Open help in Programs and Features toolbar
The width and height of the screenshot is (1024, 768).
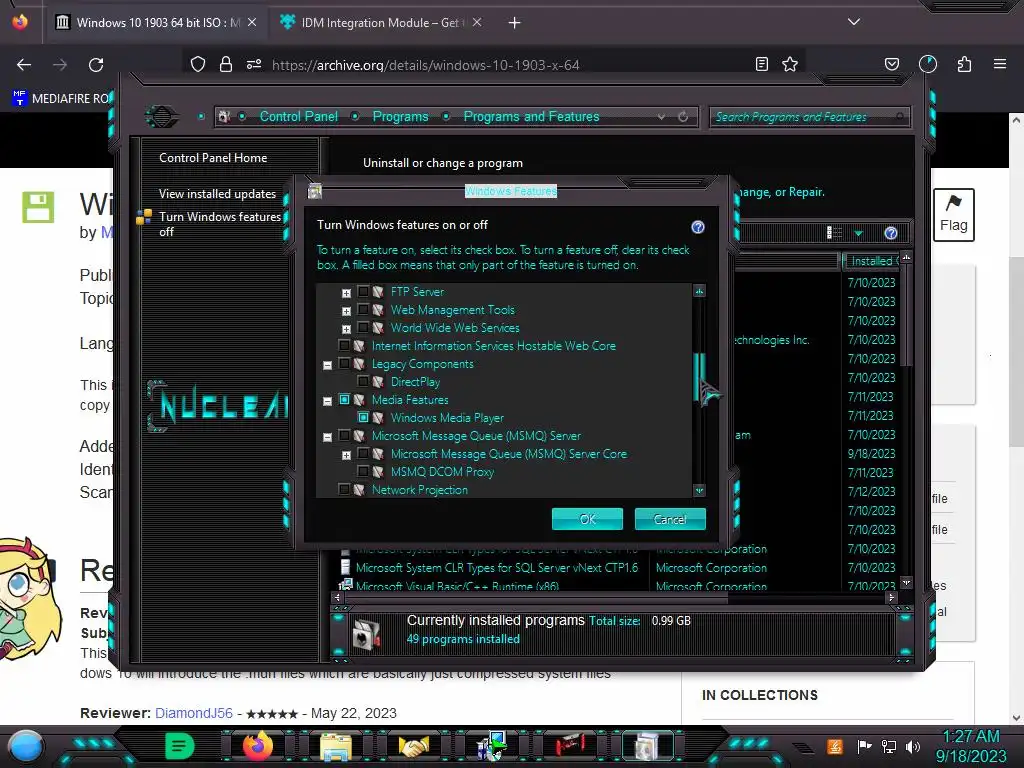tap(891, 233)
